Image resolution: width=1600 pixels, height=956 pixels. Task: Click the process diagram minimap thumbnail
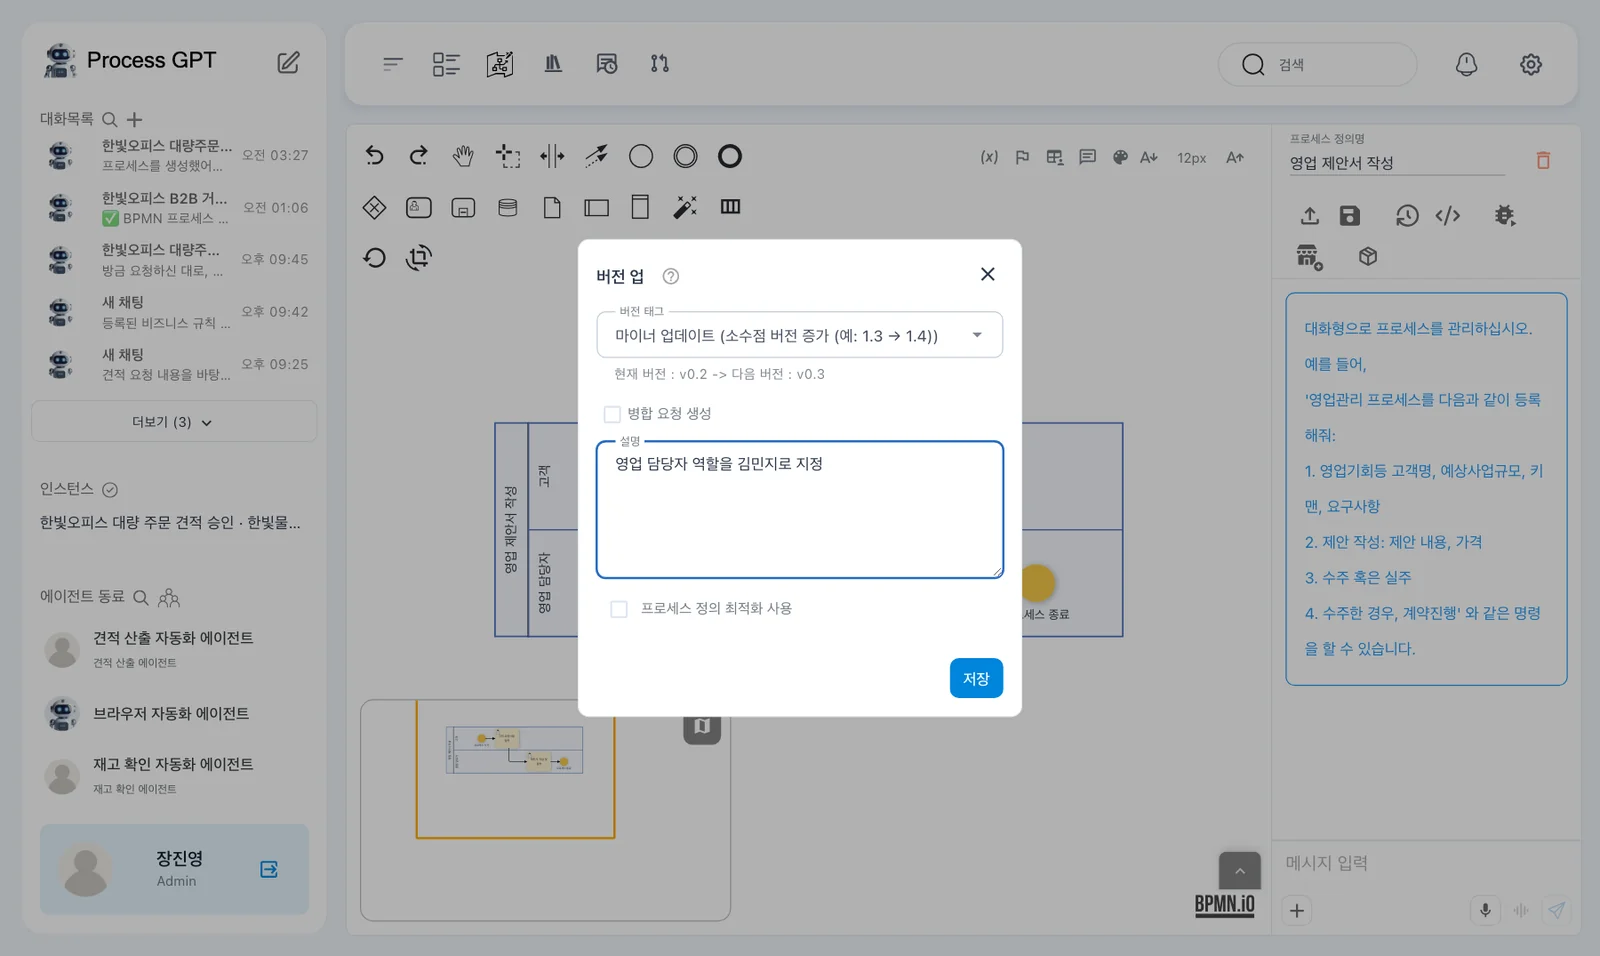[x=515, y=750]
